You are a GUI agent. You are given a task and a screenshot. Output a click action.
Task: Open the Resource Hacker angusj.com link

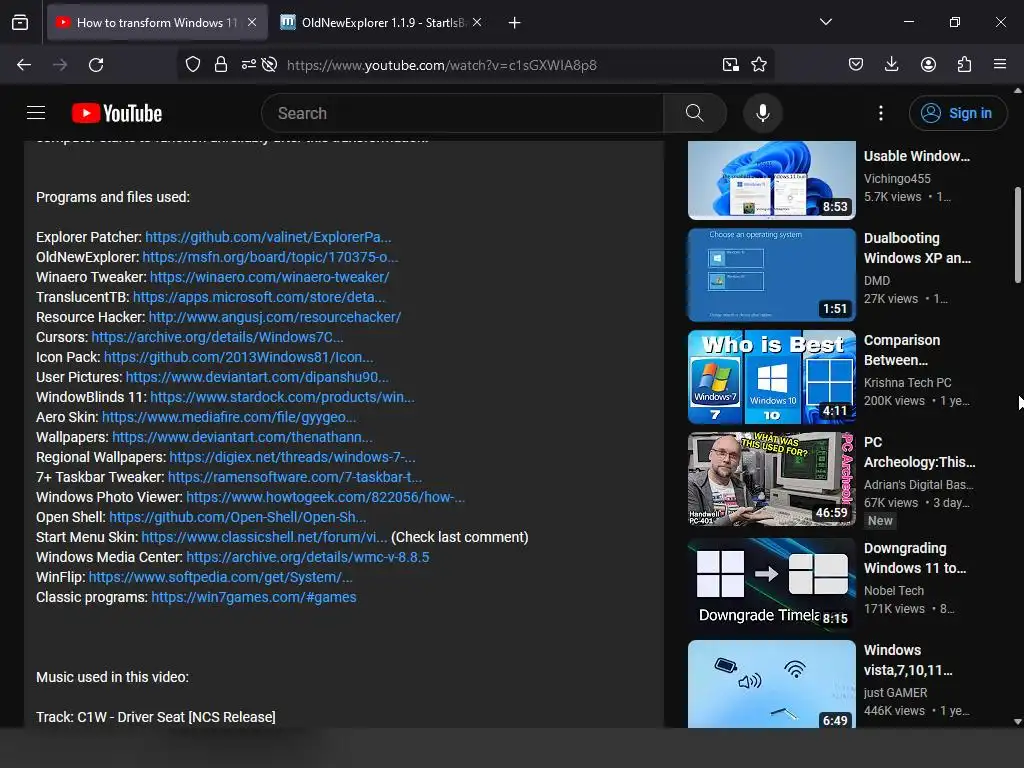pos(275,317)
